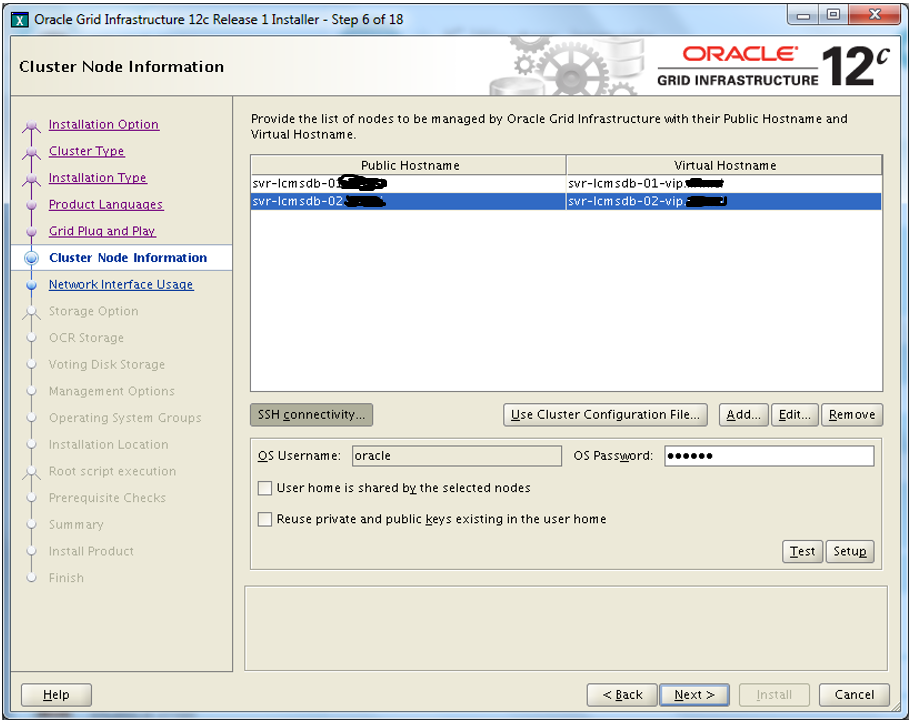
Task: Proceed with the Next button
Action: click(x=694, y=695)
